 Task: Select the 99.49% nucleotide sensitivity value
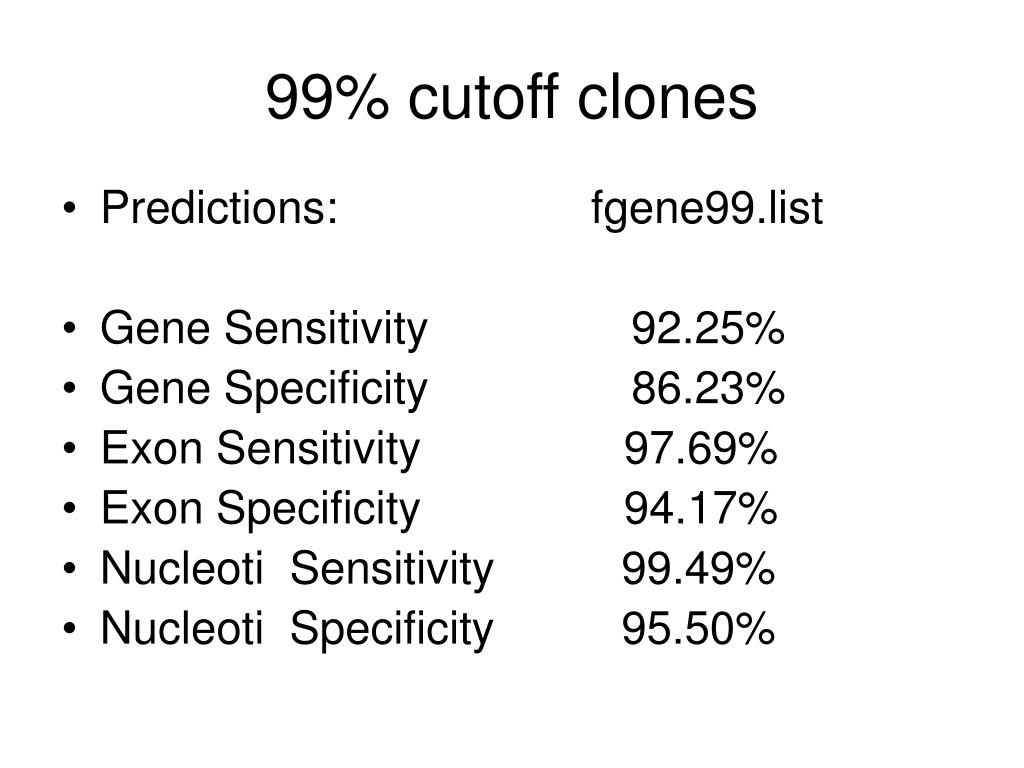(x=698, y=569)
